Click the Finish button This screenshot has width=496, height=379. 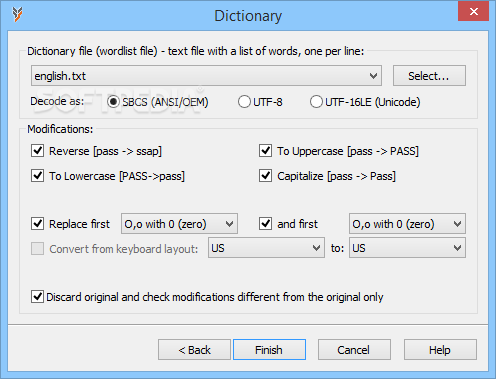[x=269, y=350]
